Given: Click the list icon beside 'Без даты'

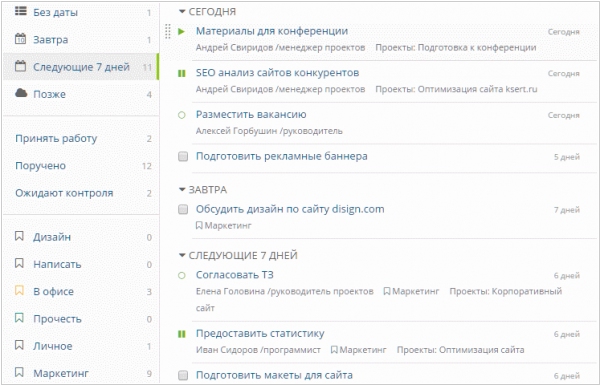Looking at the screenshot, I should 21,11.
